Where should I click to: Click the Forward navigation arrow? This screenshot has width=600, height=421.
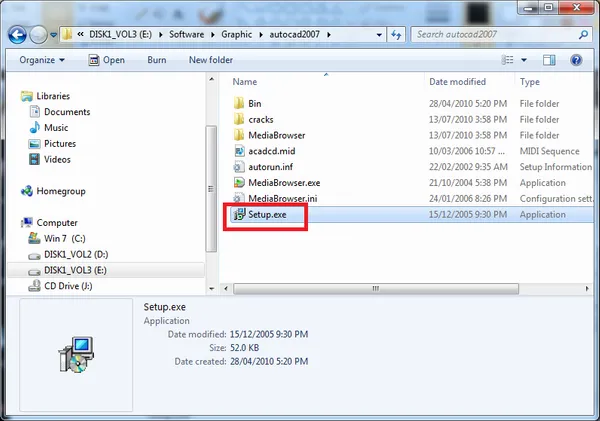pos(38,35)
